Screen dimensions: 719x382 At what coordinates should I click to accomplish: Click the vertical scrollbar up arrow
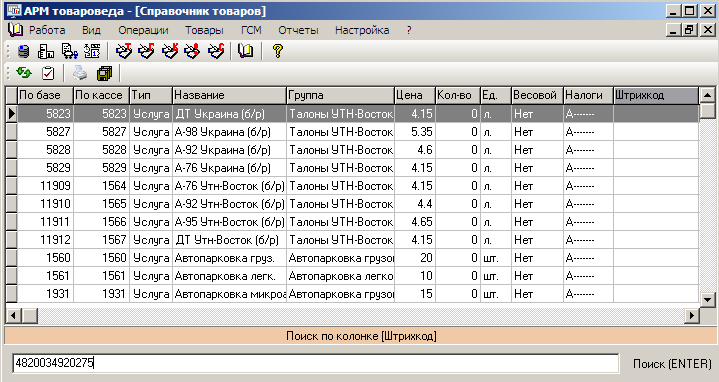pyautogui.click(x=708, y=95)
